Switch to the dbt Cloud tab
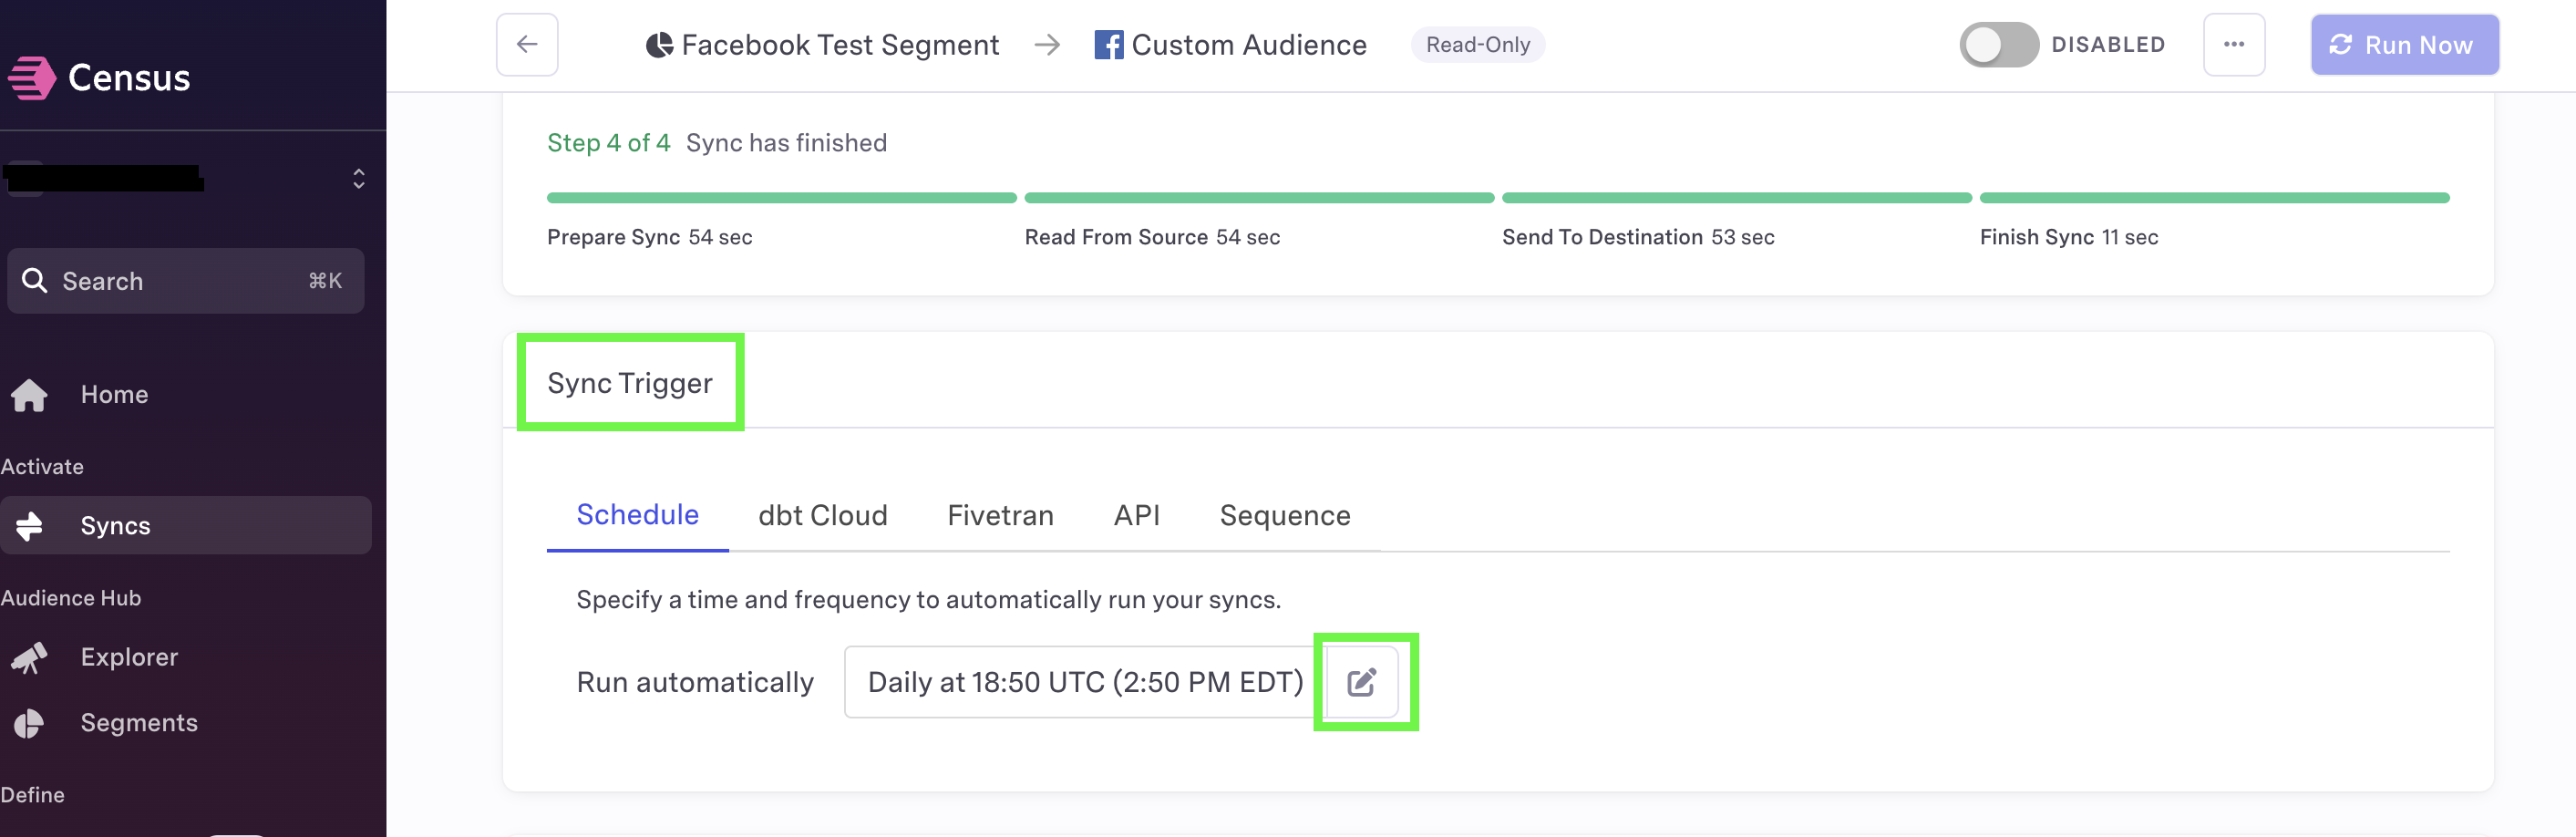This screenshot has width=2576, height=837. click(x=822, y=515)
